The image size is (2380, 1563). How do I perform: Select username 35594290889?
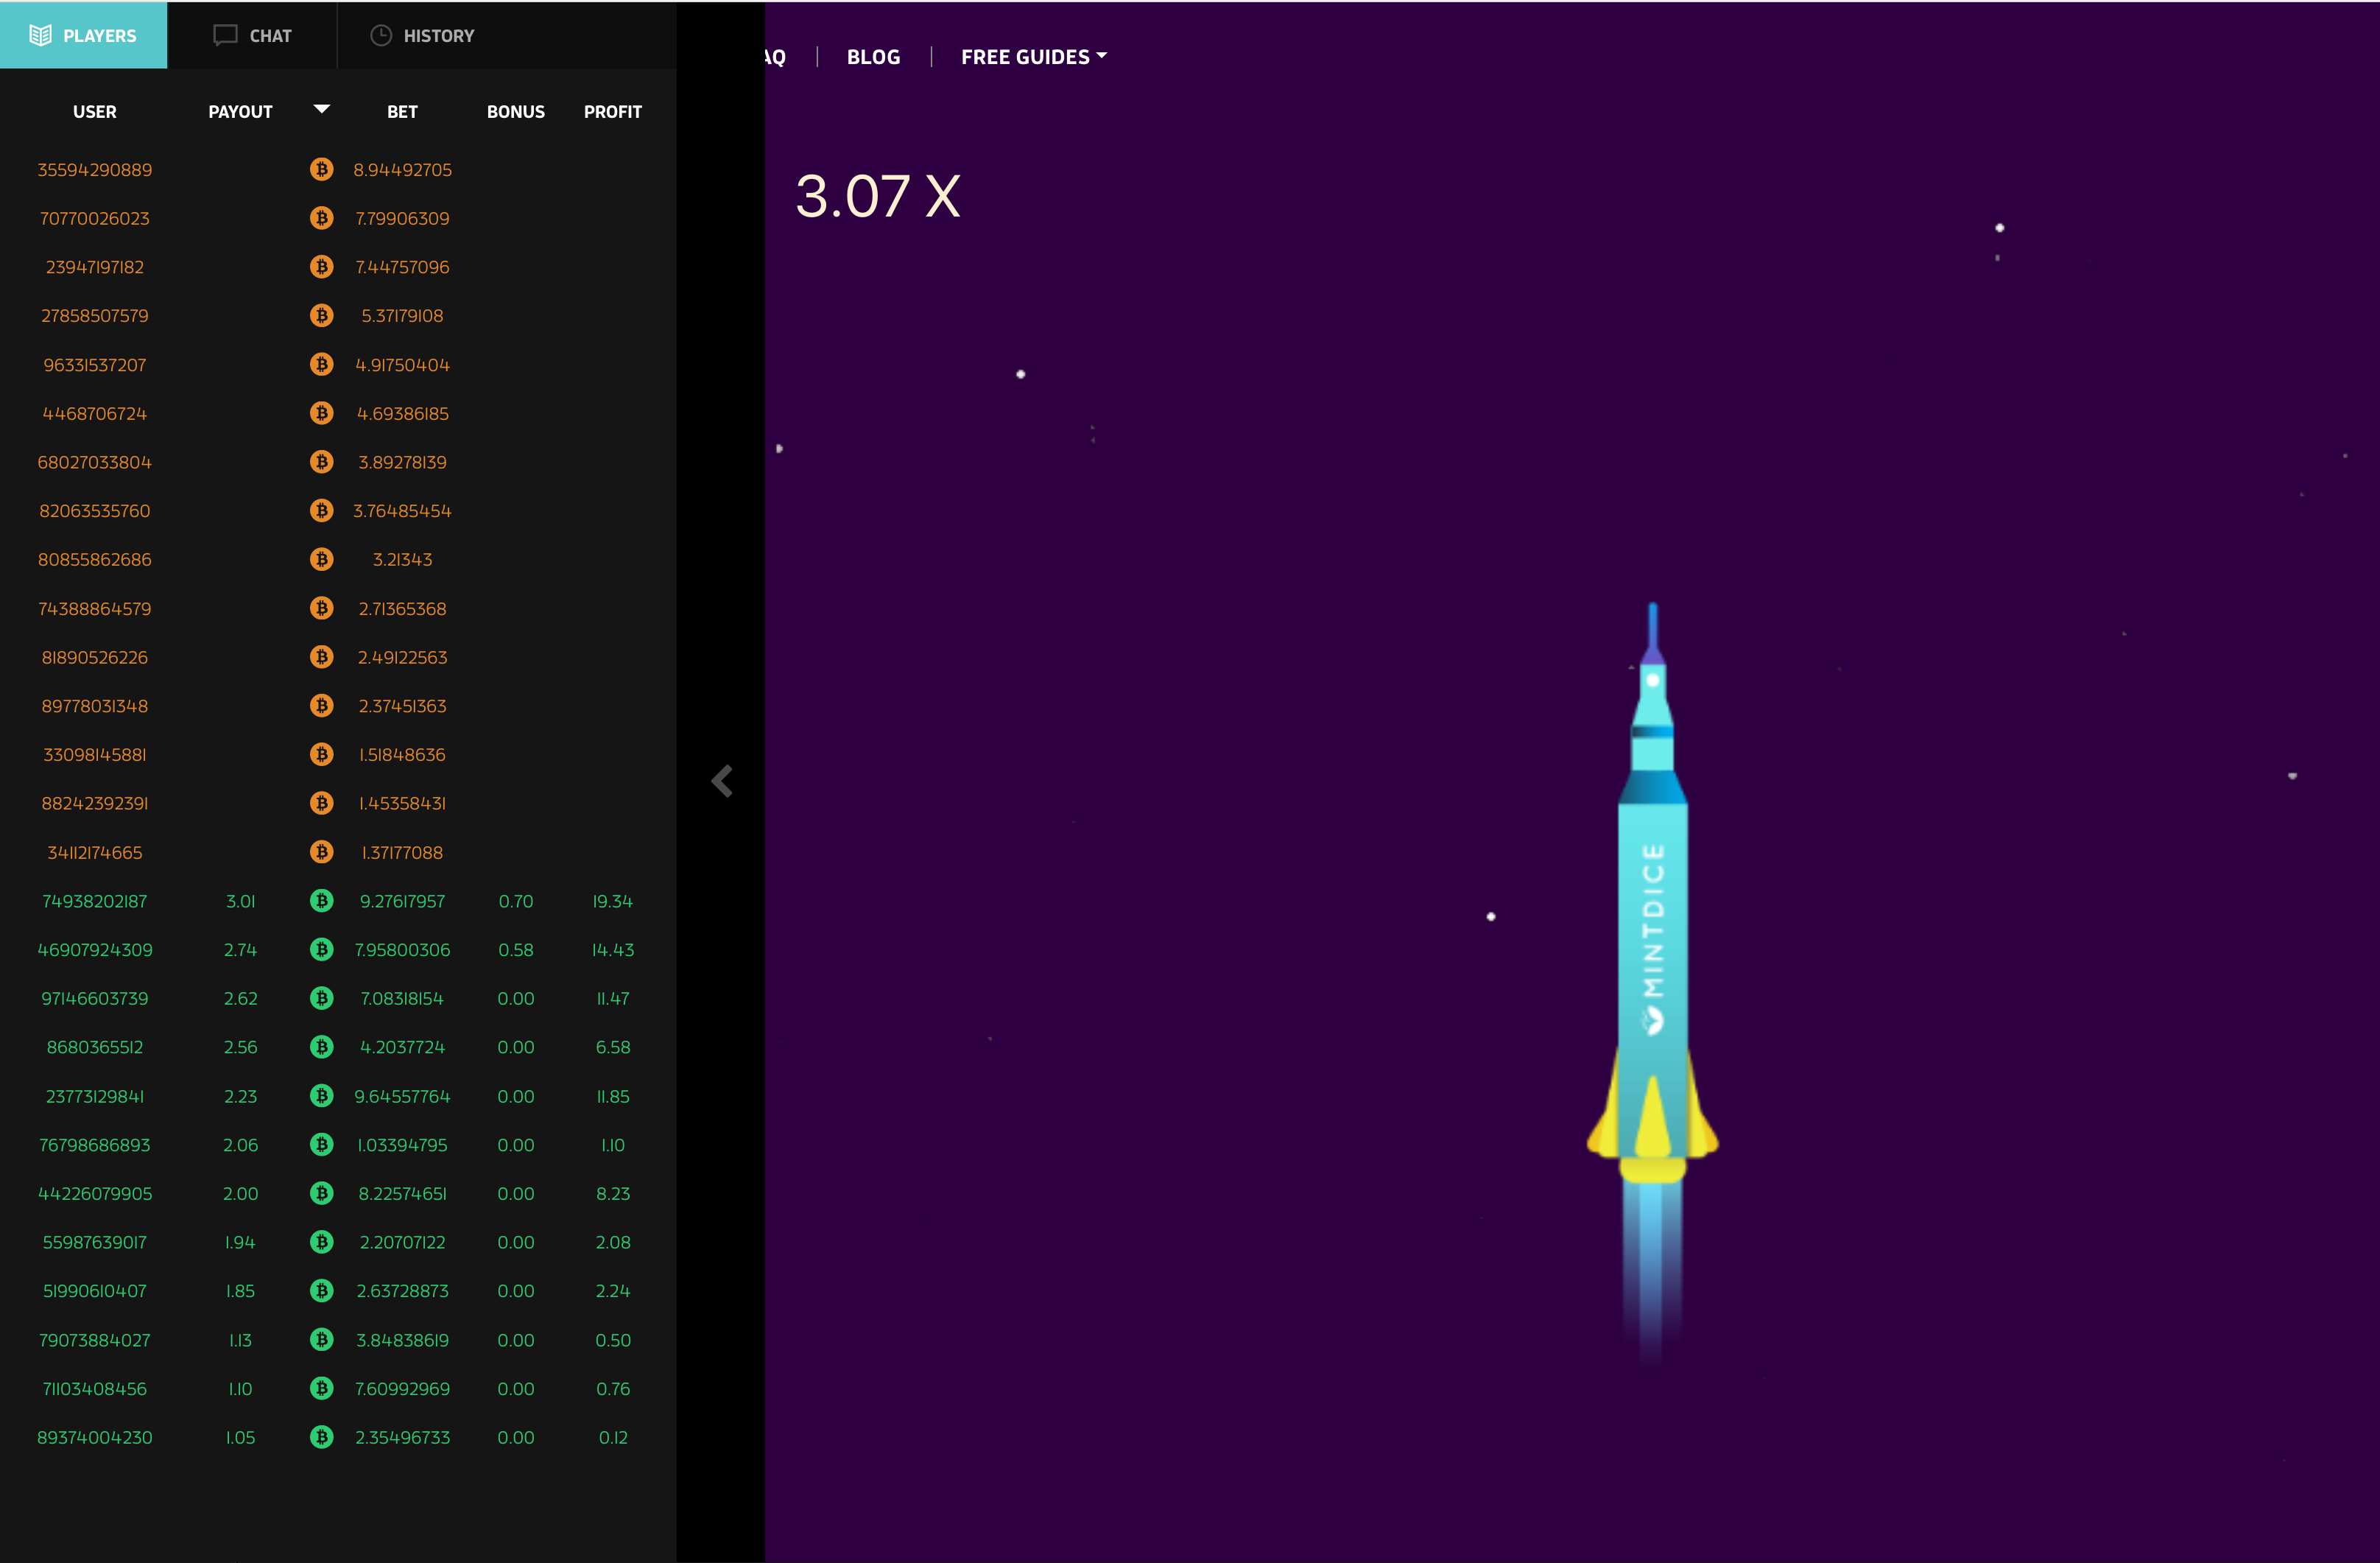tap(95, 170)
